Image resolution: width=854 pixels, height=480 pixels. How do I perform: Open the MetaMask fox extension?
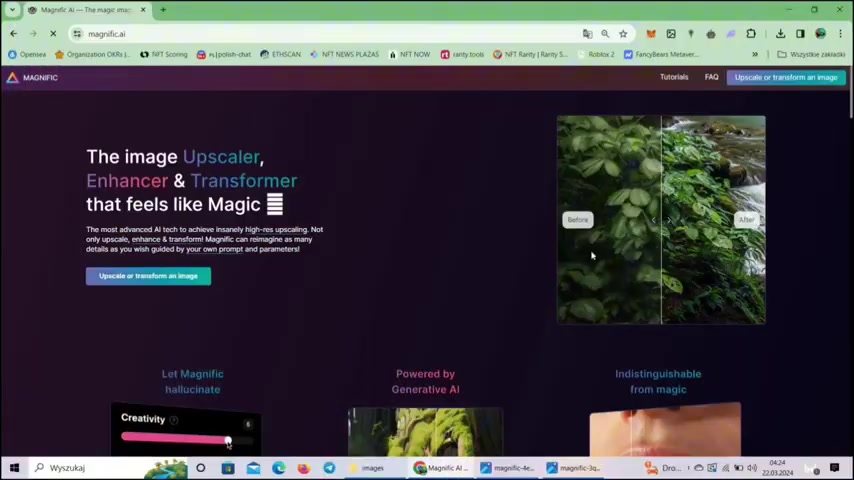(651, 34)
